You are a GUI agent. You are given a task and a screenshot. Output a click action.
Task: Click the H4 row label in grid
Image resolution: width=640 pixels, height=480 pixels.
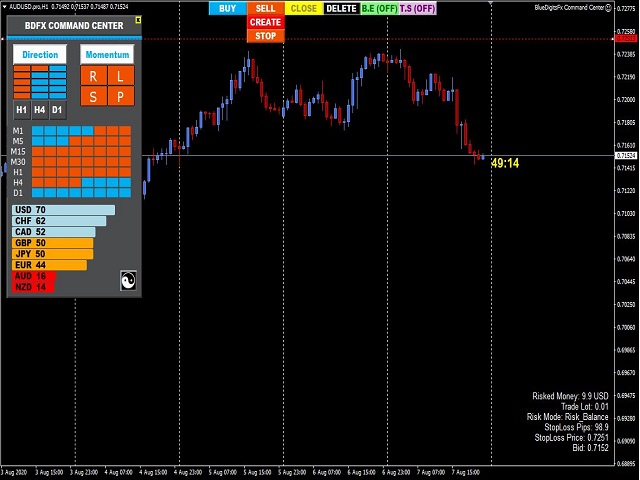point(18,182)
